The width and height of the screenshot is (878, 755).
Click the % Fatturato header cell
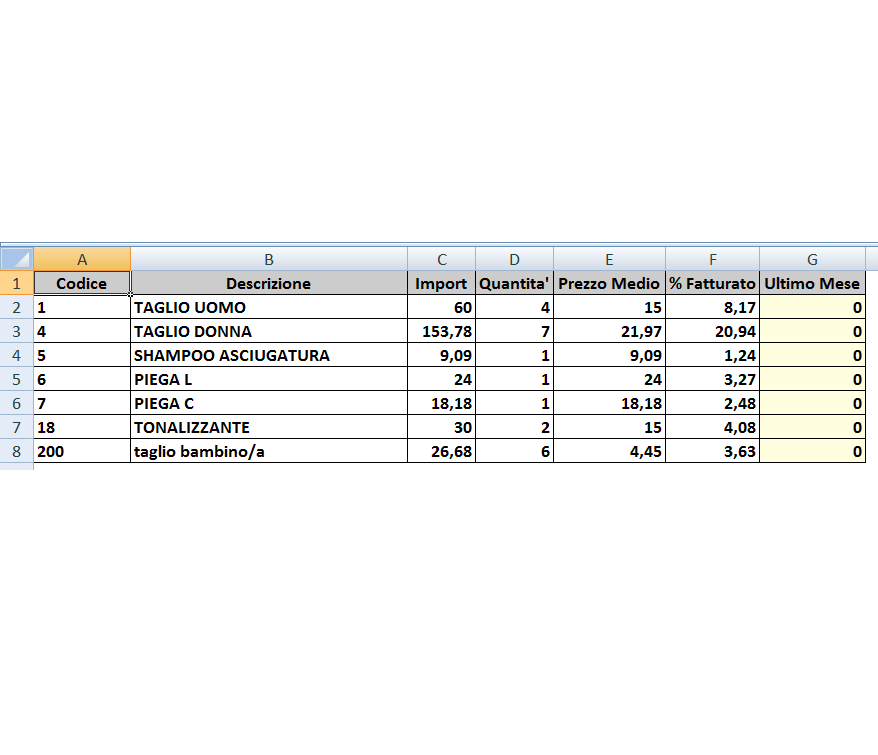point(712,283)
